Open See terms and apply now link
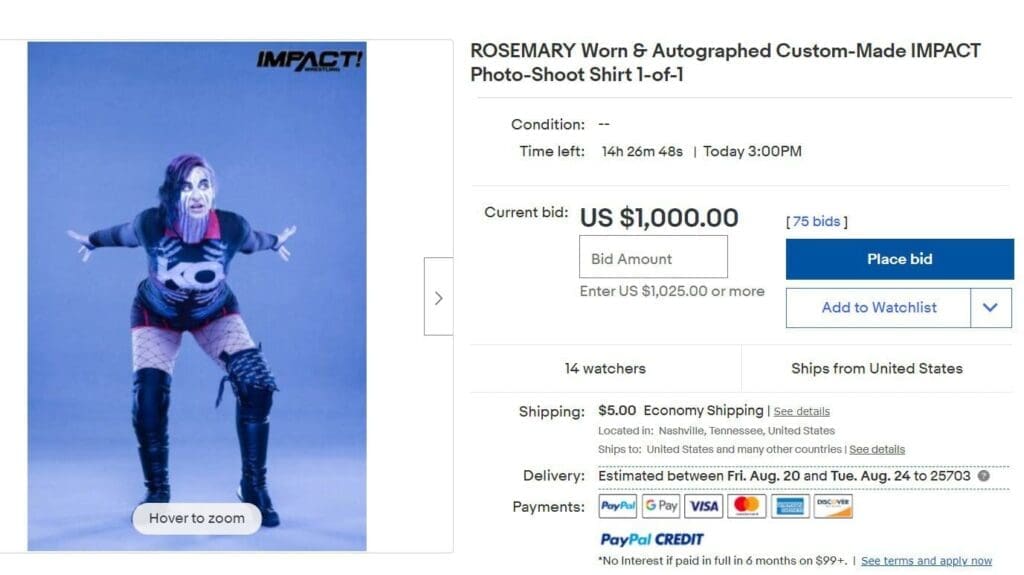 pyautogui.click(x=926, y=561)
